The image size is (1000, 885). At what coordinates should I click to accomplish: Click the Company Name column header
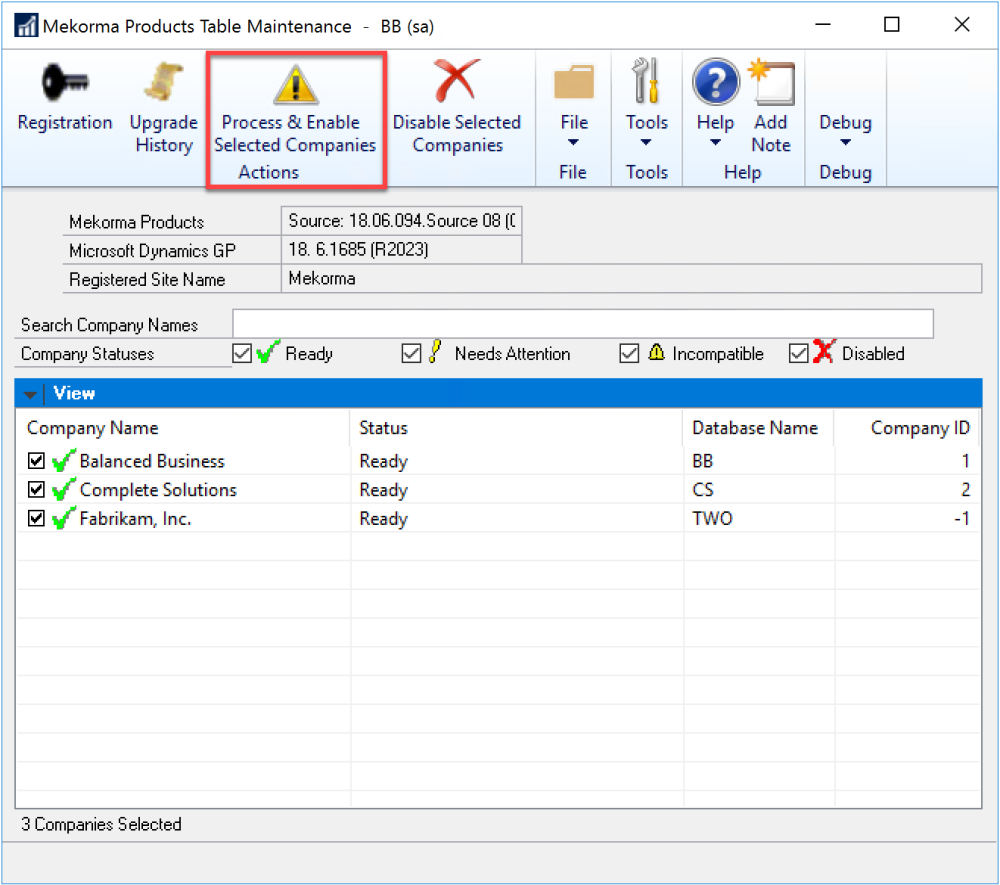click(x=92, y=428)
